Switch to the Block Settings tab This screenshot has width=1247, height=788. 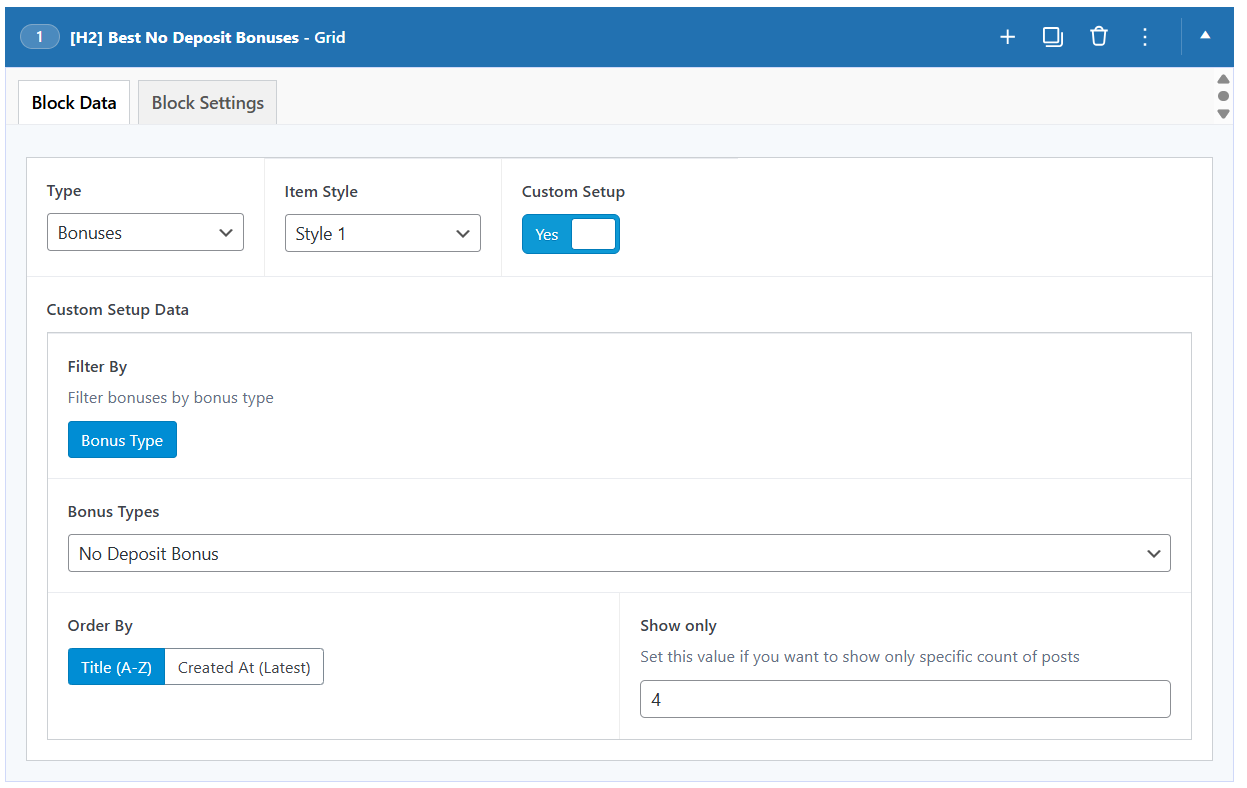(x=207, y=101)
